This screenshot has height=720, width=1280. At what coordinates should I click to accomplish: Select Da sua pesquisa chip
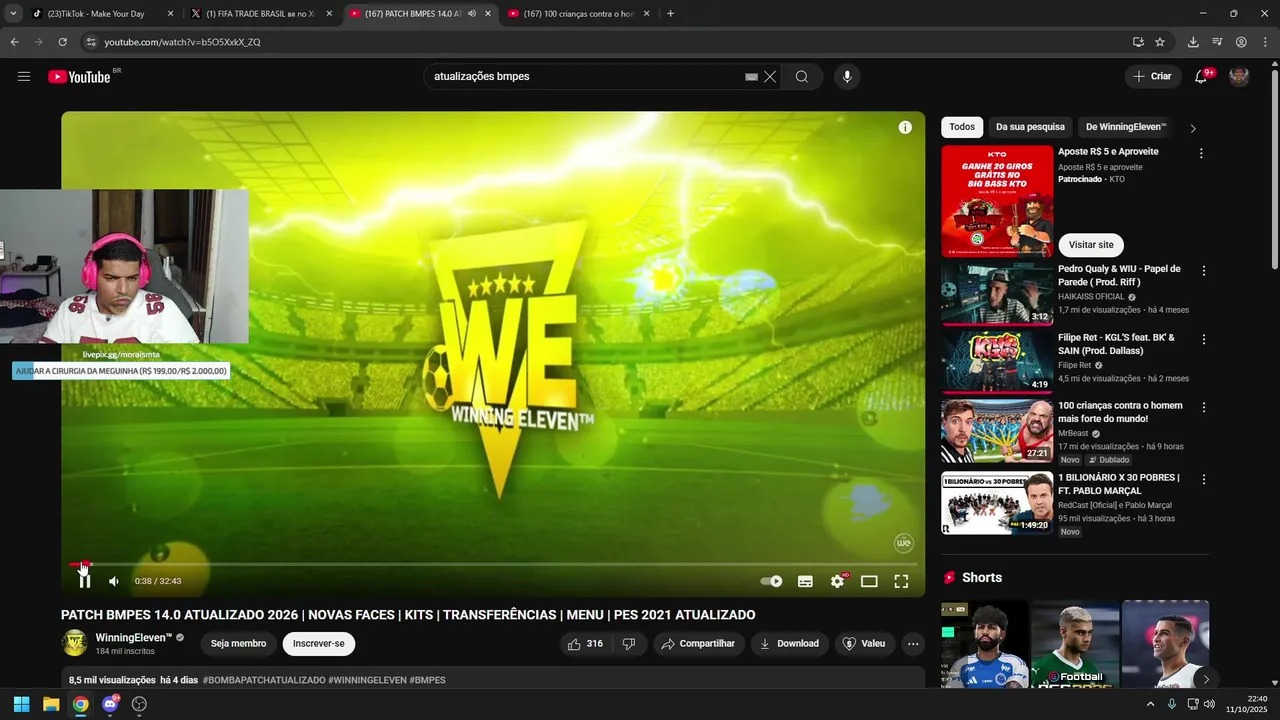pyautogui.click(x=1030, y=127)
